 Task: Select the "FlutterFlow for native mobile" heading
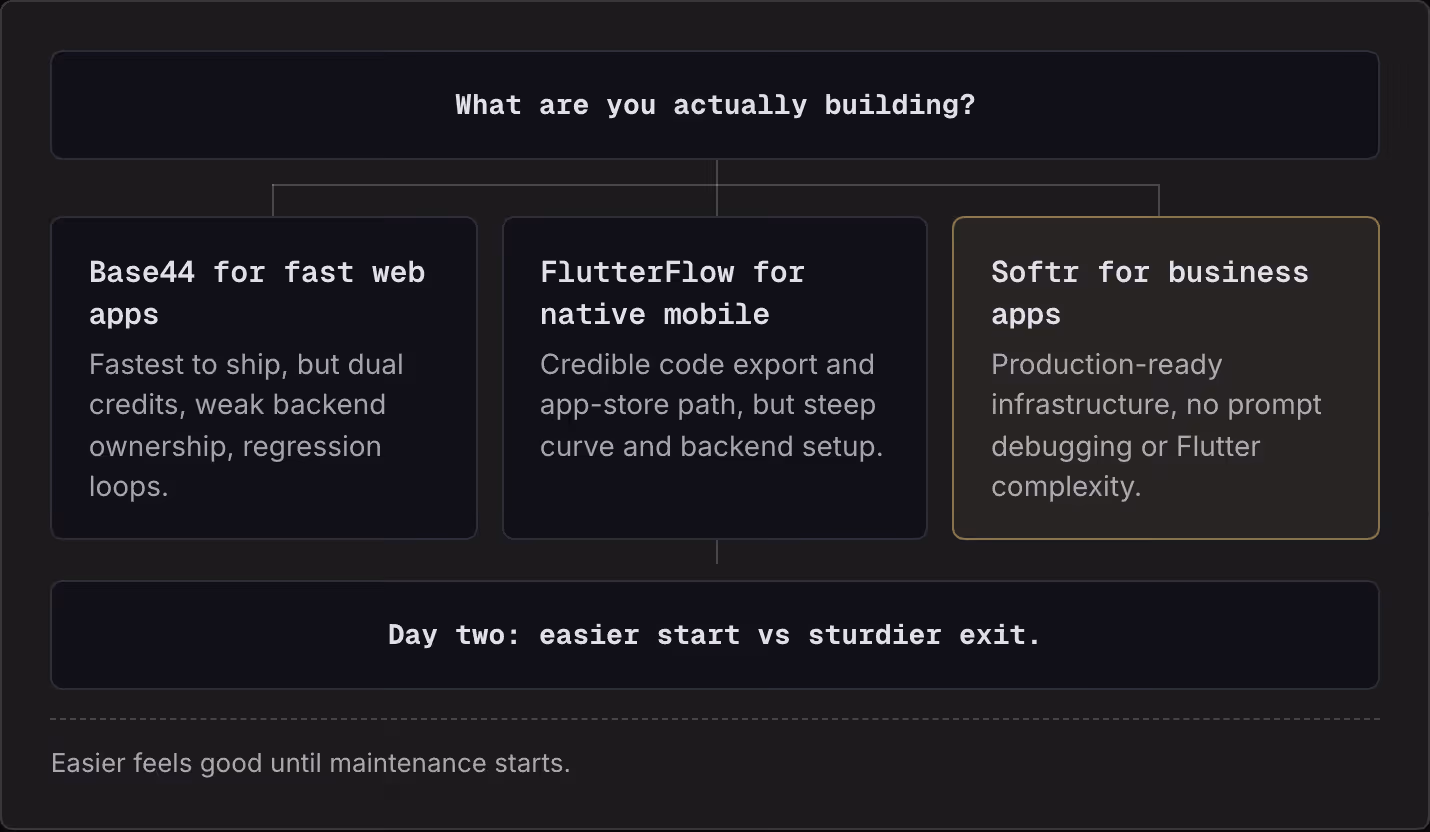[x=672, y=293]
